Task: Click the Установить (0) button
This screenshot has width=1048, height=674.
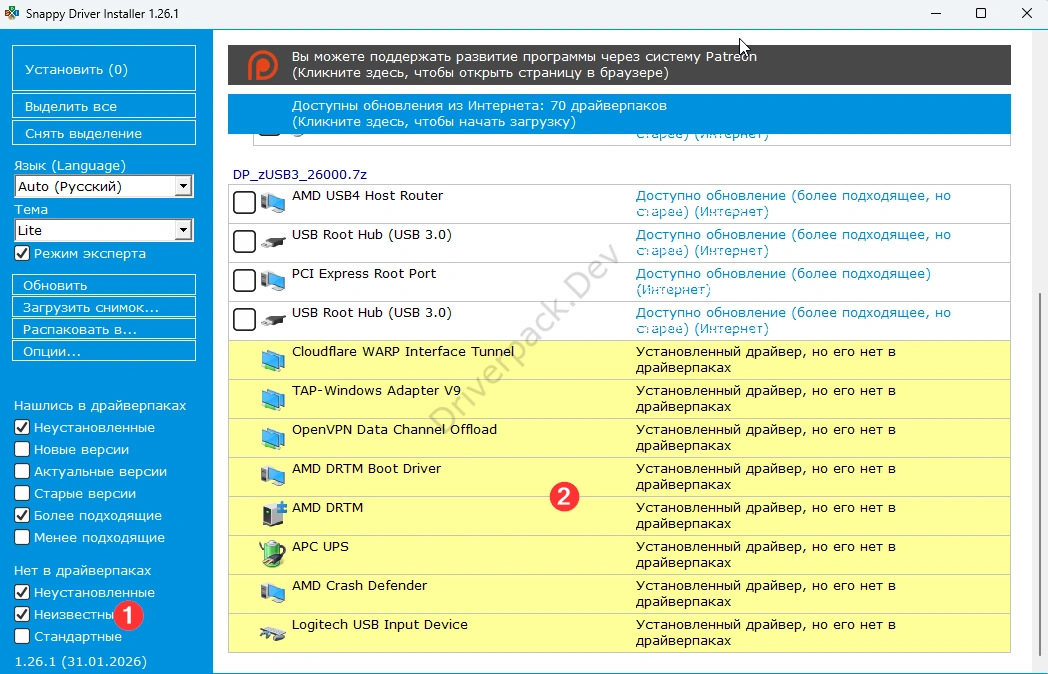Action: (x=104, y=68)
